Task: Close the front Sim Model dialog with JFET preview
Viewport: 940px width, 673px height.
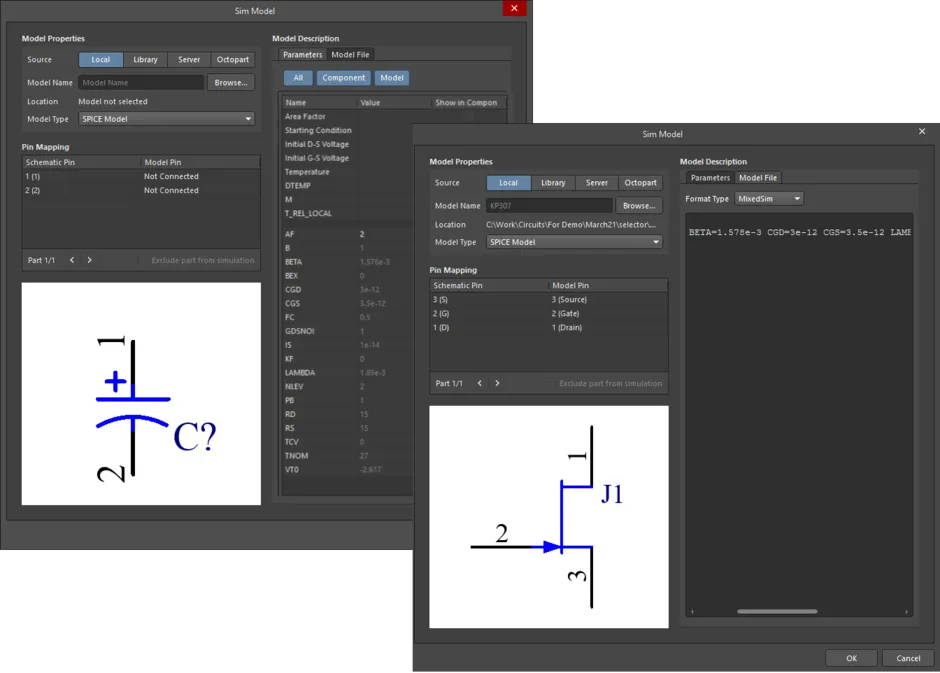Action: click(x=921, y=131)
